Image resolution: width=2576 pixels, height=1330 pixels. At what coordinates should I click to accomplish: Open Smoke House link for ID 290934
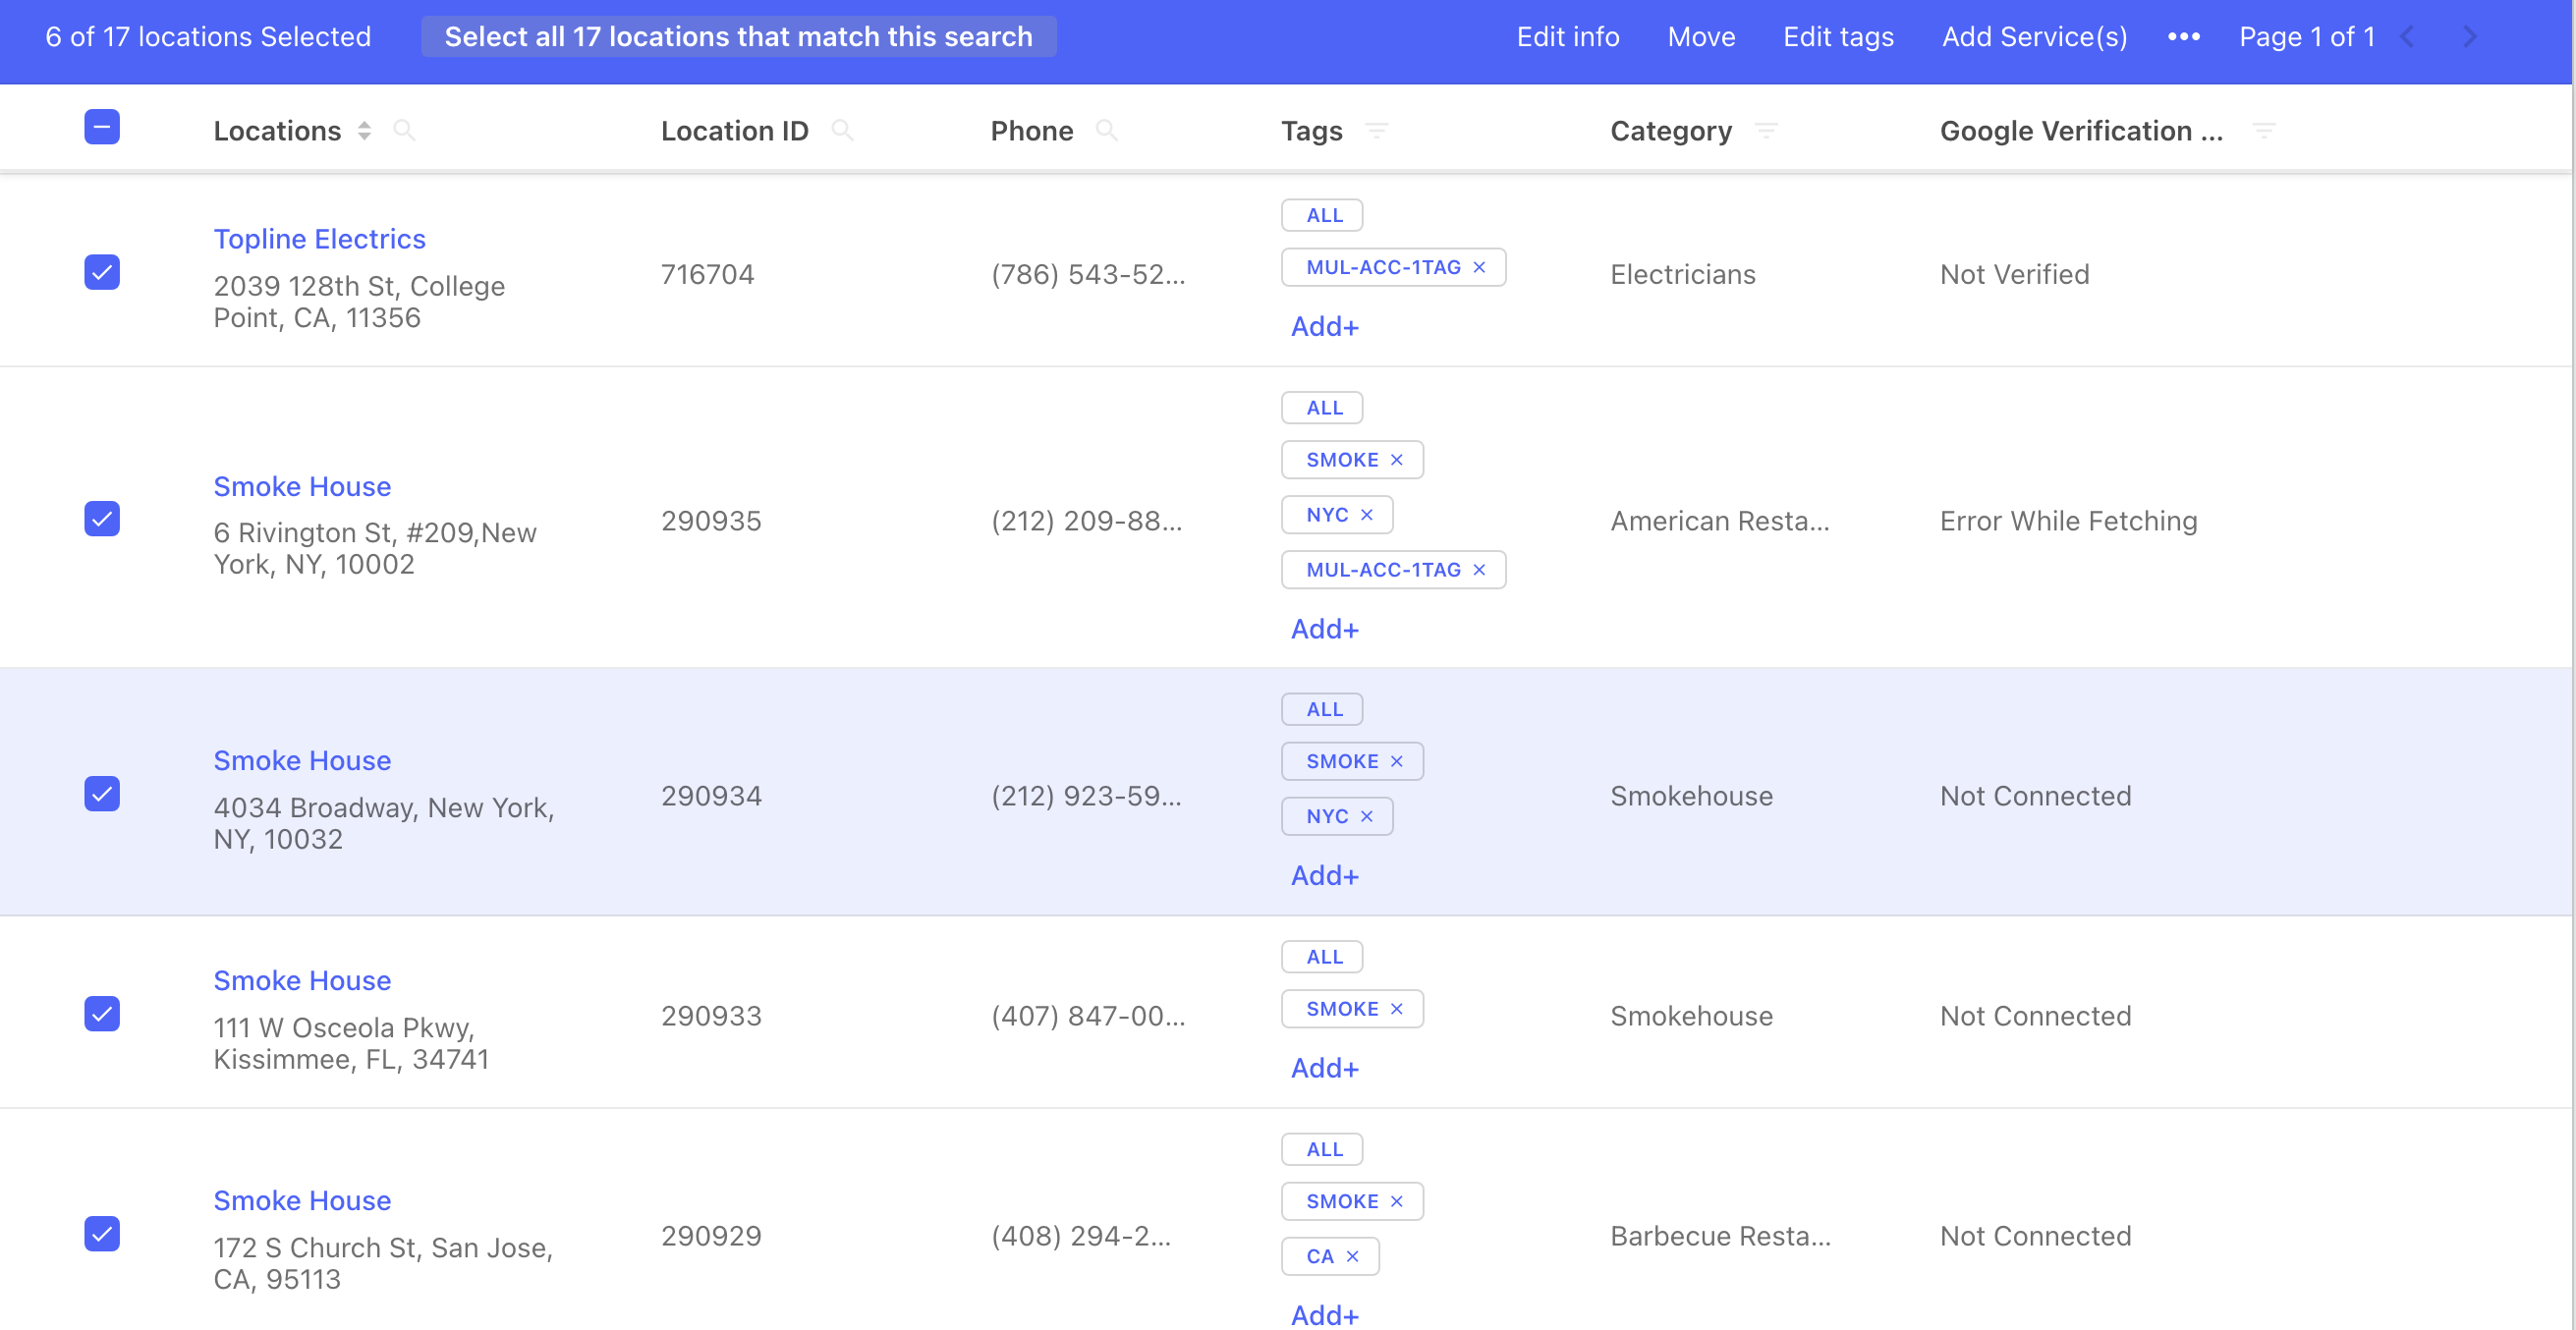(302, 761)
